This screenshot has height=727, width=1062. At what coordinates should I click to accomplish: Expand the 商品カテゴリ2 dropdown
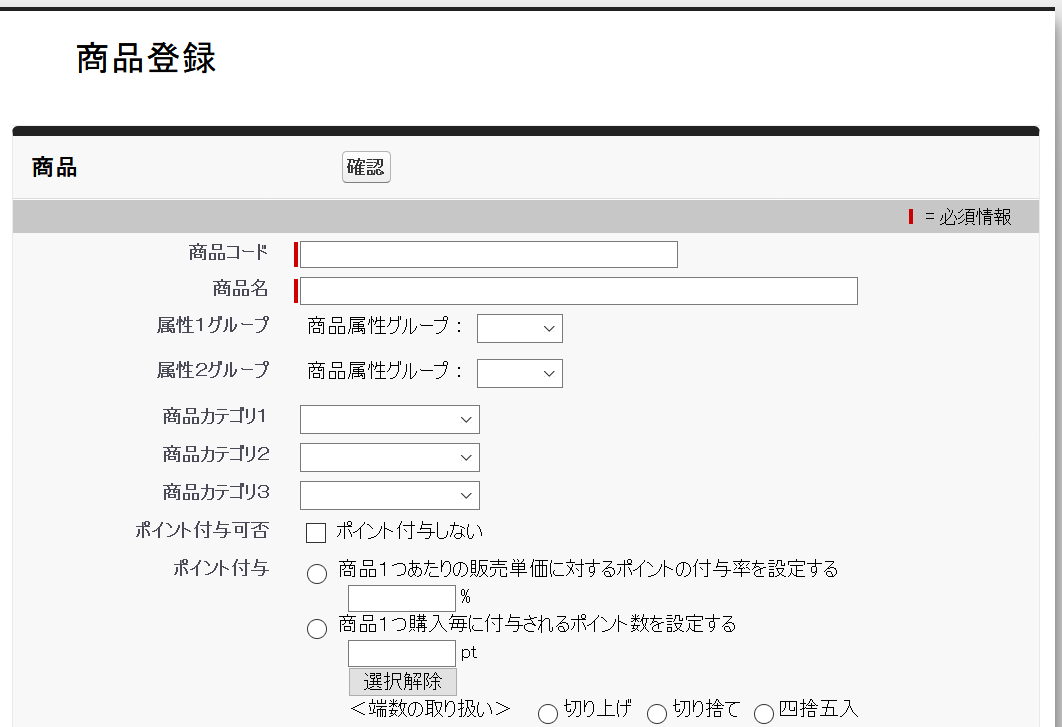point(389,457)
